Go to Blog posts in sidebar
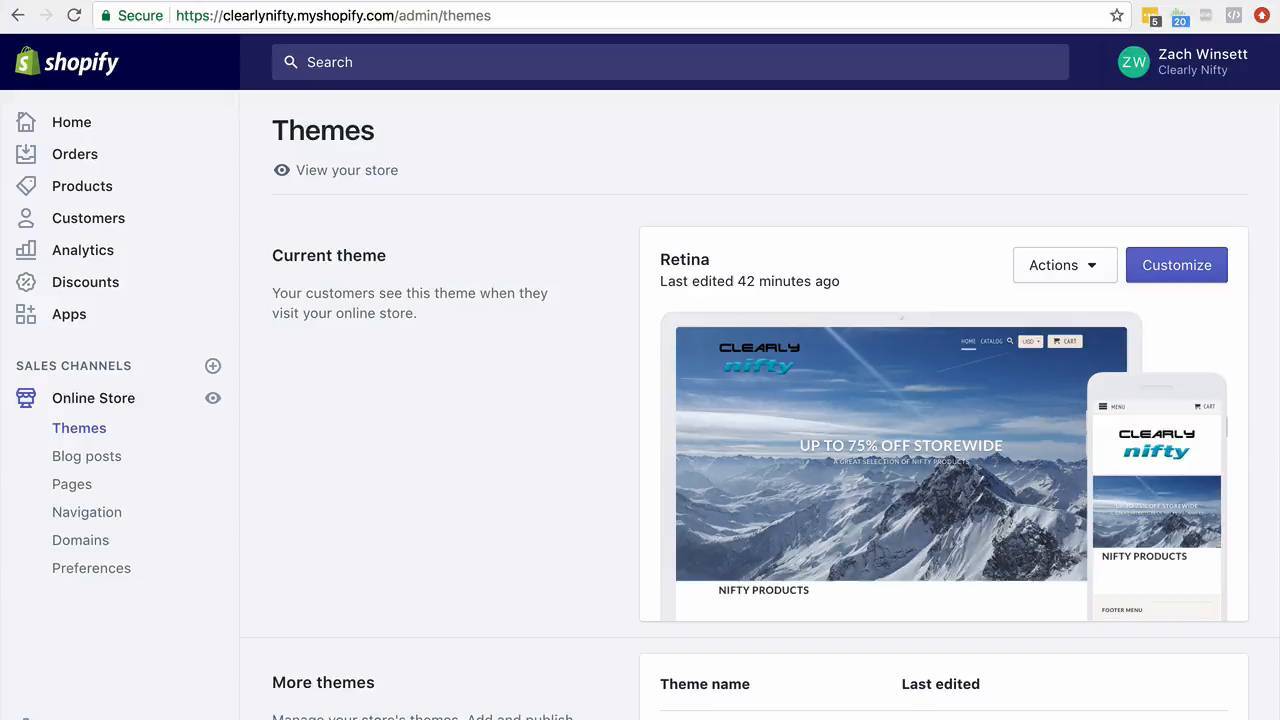Screen dimensions: 1280x720 point(87,456)
